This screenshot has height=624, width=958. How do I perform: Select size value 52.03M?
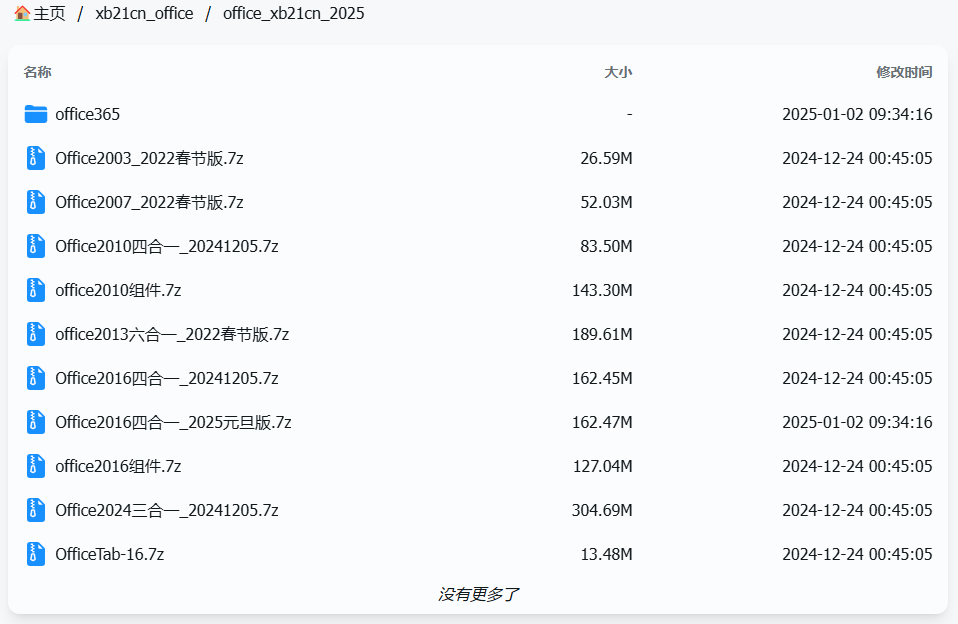[x=606, y=202]
